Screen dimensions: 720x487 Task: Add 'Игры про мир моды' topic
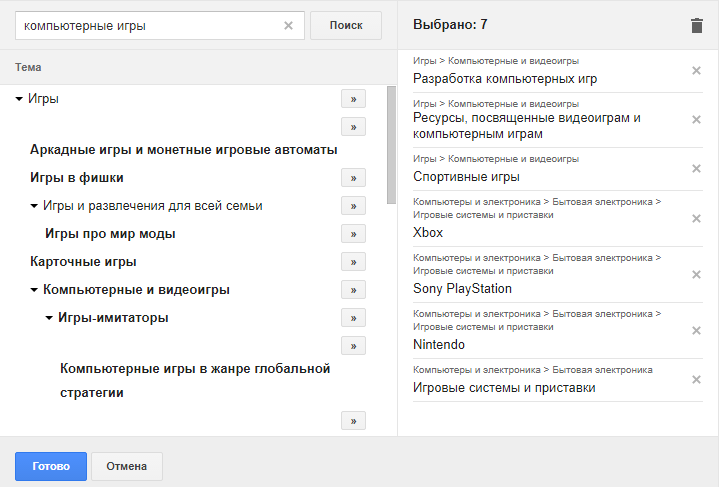[x=353, y=234]
